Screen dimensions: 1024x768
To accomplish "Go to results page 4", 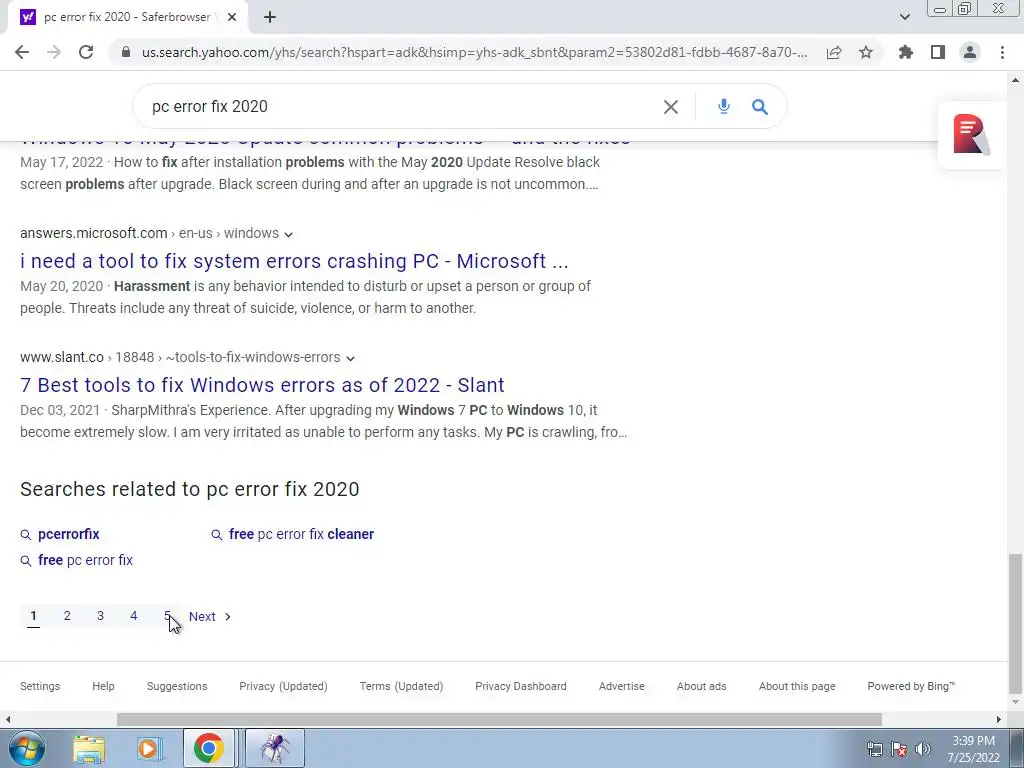I will tap(133, 616).
